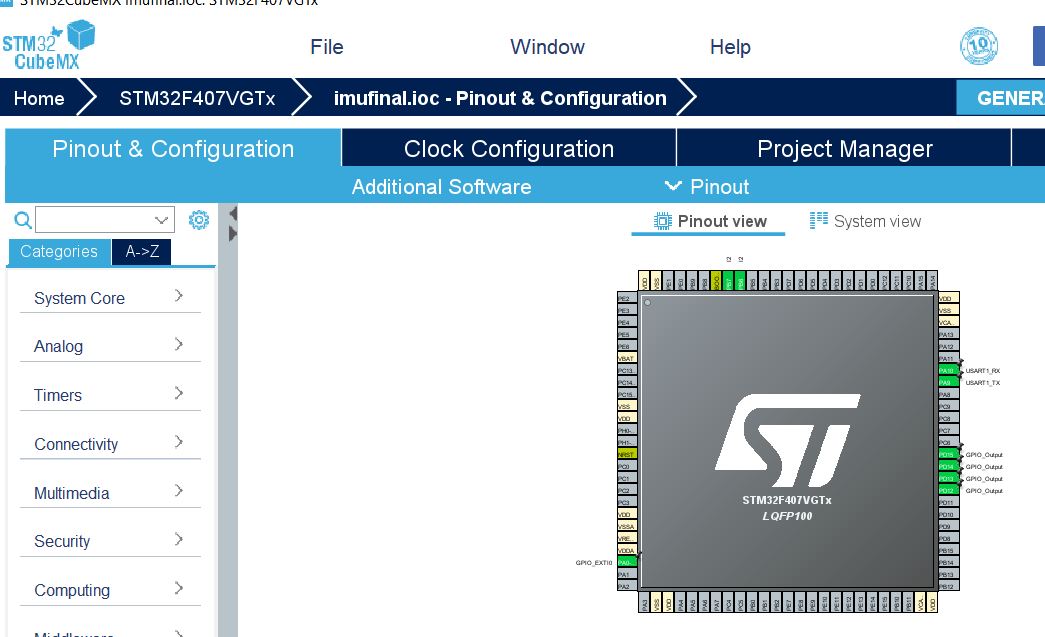Click the USART1_RX signal label
The width and height of the screenshot is (1045, 637).
click(983, 370)
